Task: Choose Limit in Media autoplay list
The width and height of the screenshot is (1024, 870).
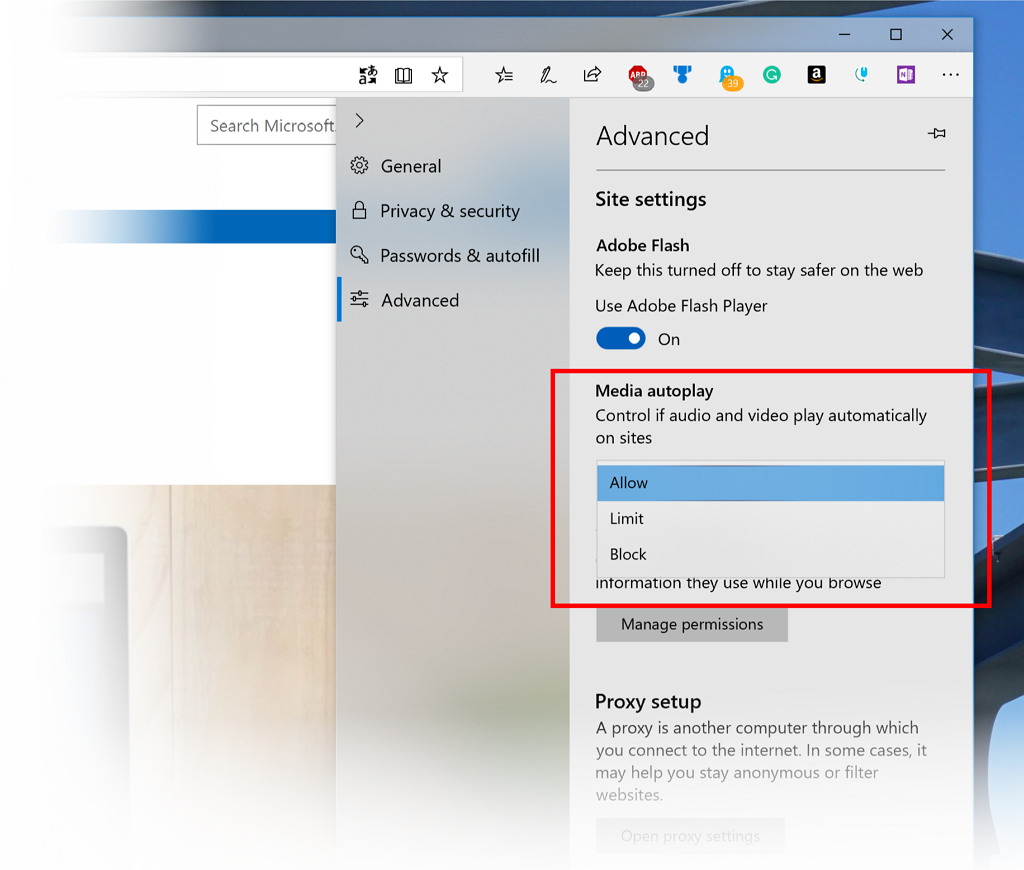Action: point(771,519)
